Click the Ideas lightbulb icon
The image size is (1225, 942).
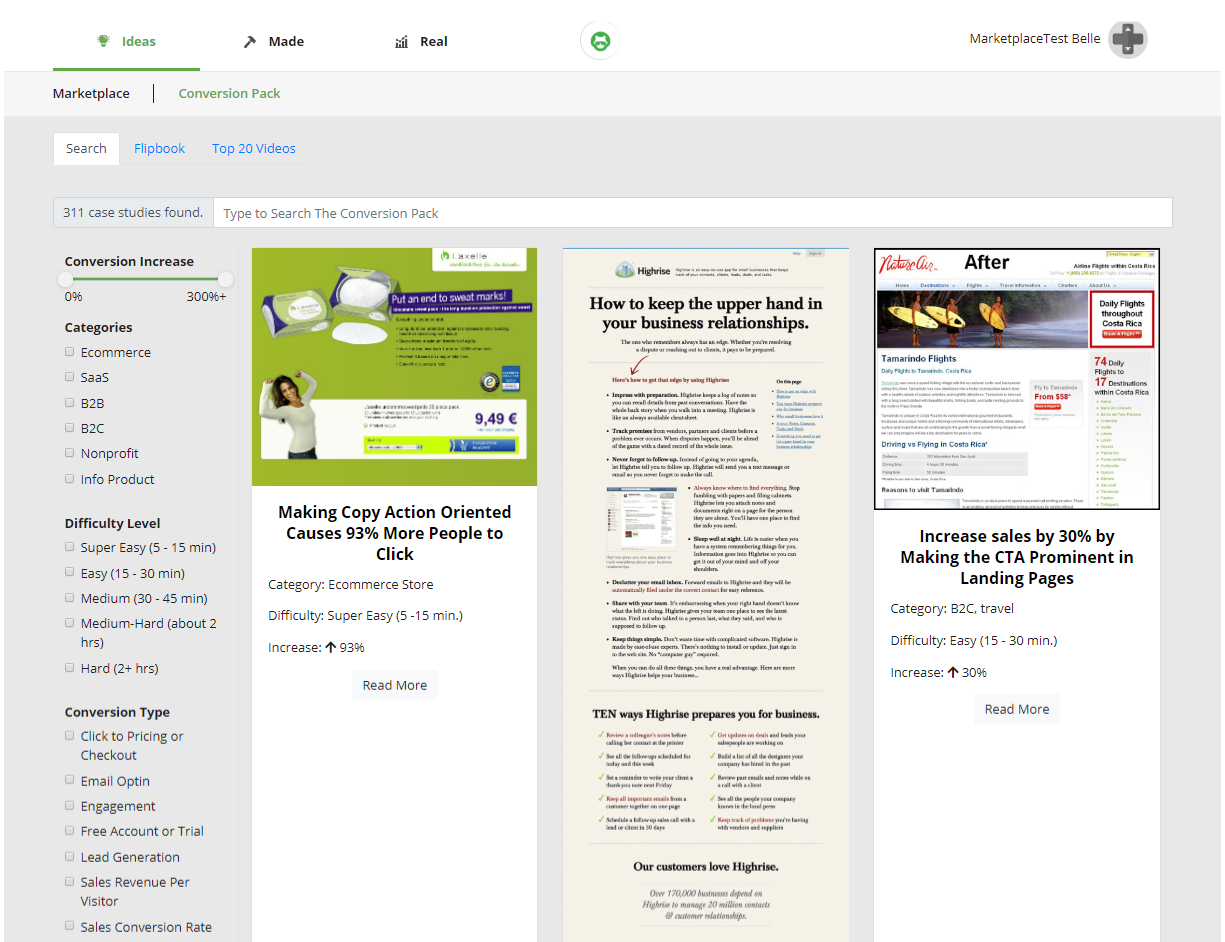pos(103,41)
